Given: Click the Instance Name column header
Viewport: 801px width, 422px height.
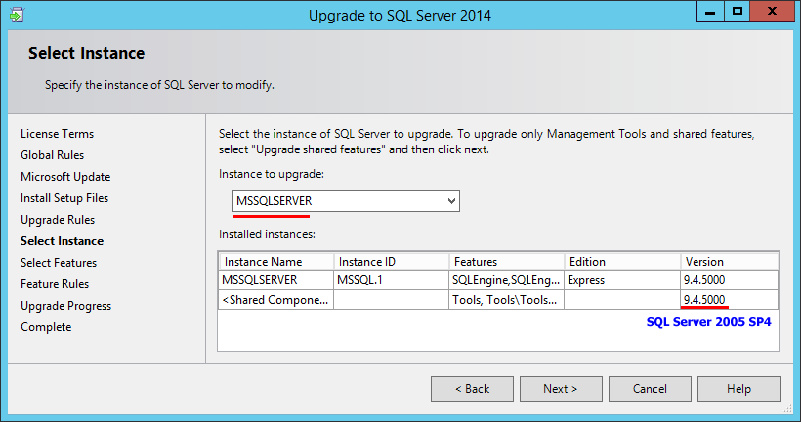Looking at the screenshot, I should point(276,262).
